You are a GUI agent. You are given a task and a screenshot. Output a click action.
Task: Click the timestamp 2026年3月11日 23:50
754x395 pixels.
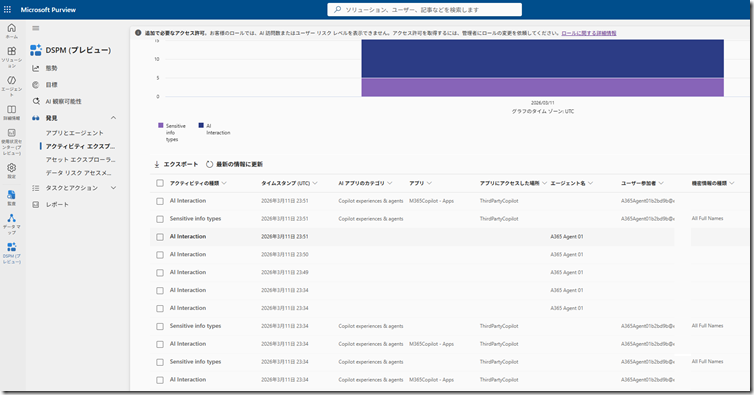point(285,255)
